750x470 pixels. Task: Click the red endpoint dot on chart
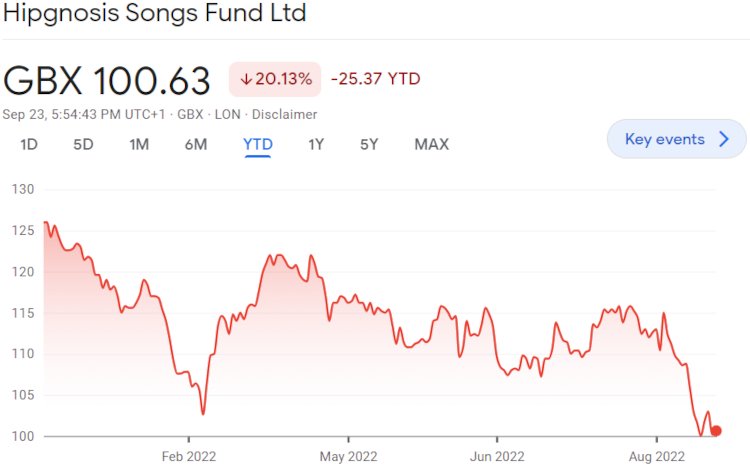tap(716, 431)
